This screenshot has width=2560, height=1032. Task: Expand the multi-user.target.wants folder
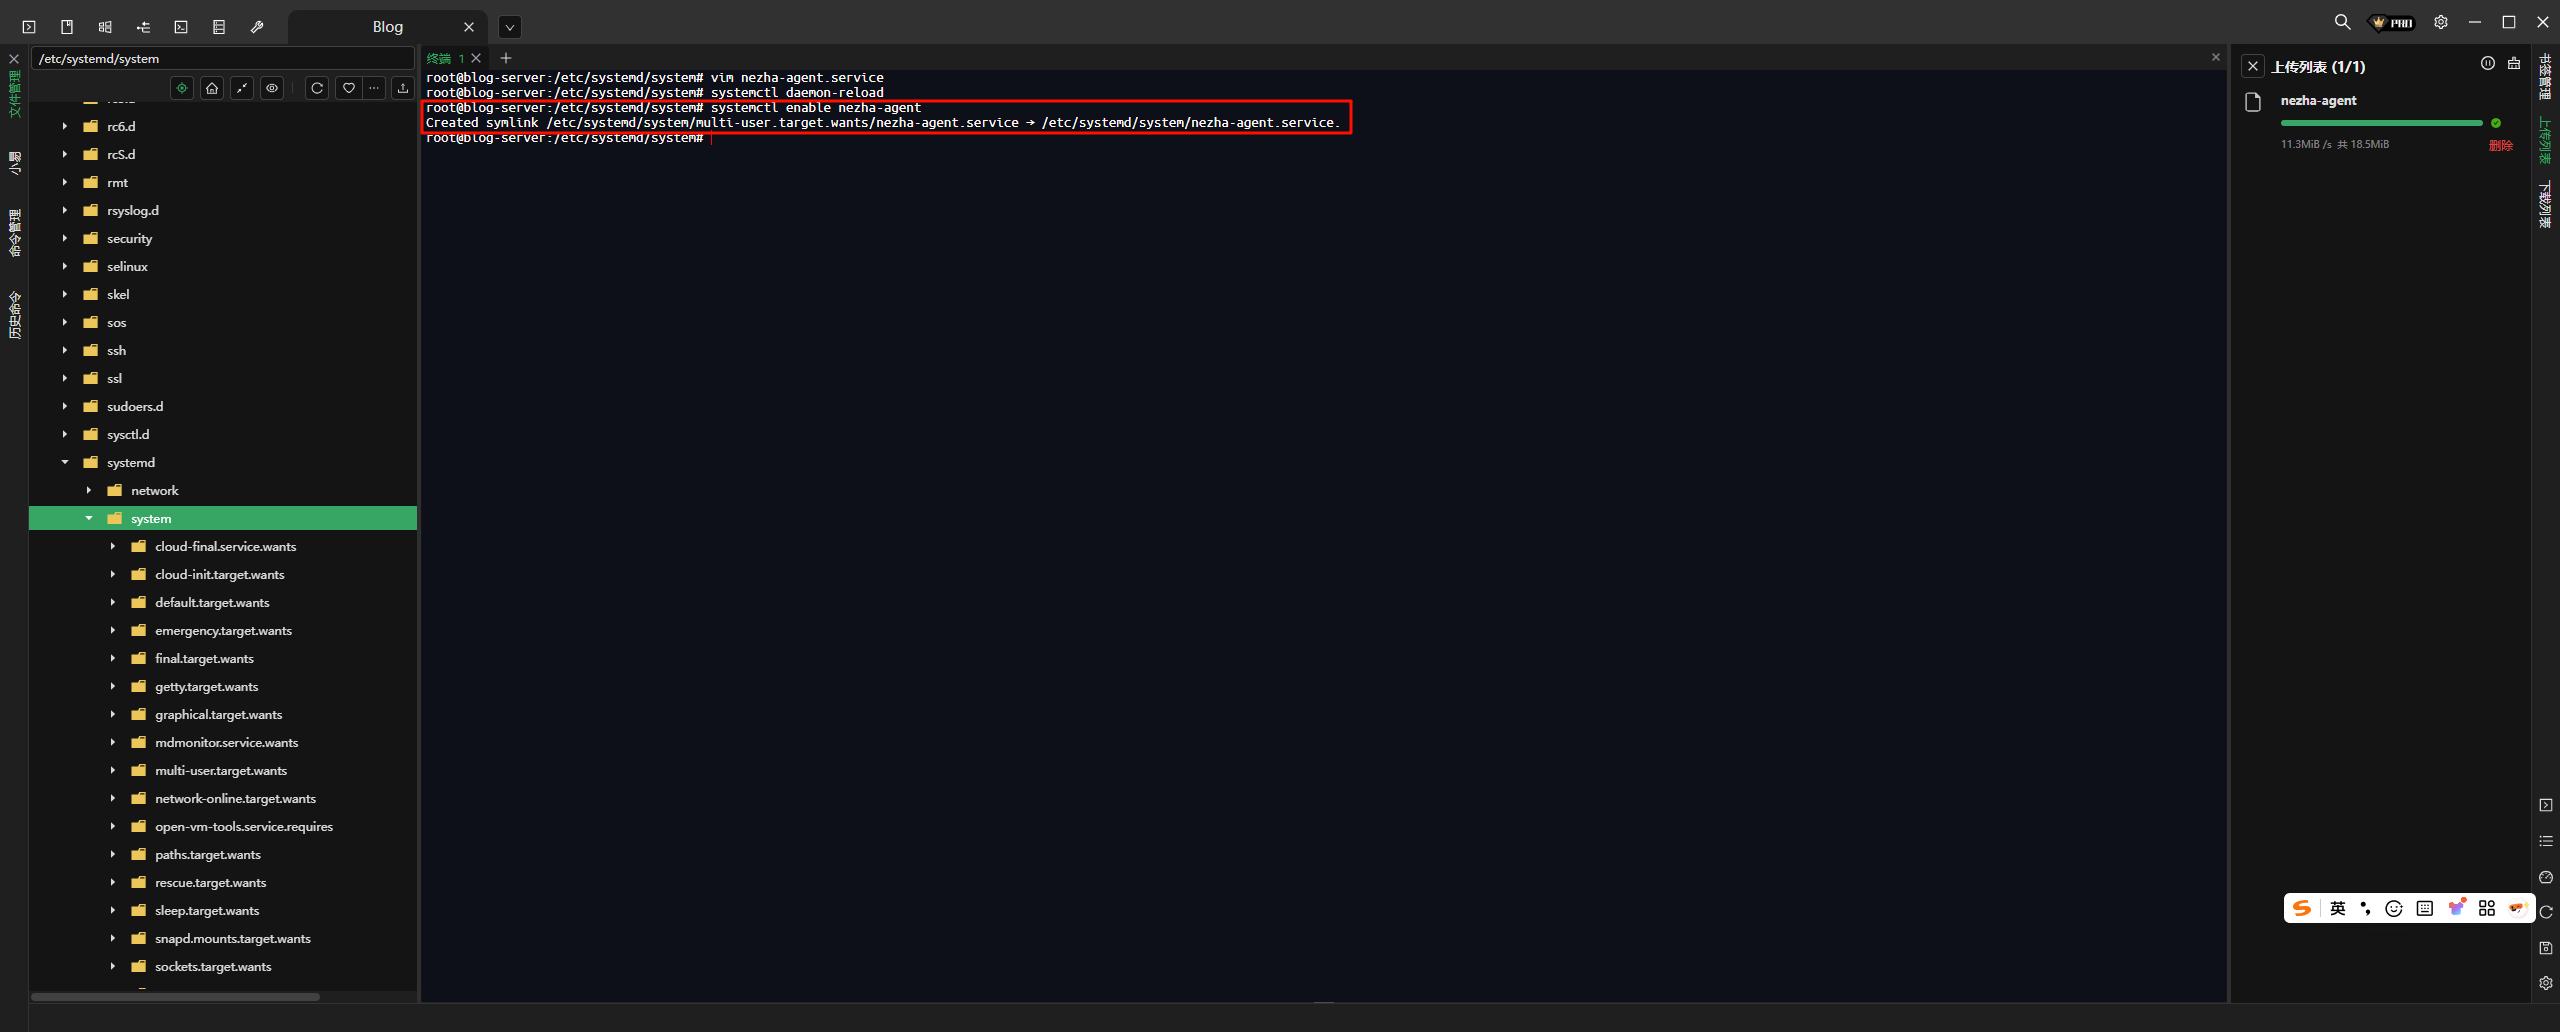(113, 770)
